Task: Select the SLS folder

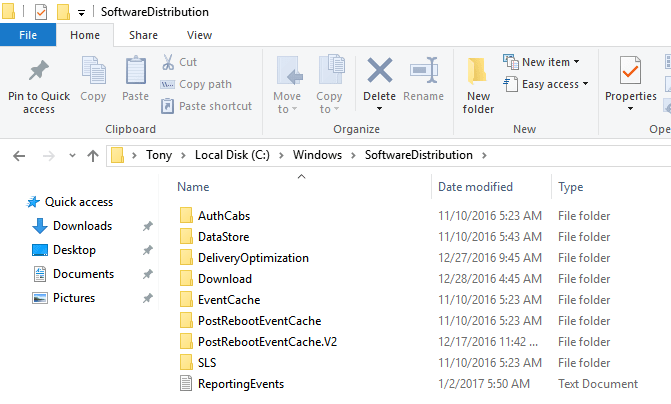Action: (207, 362)
